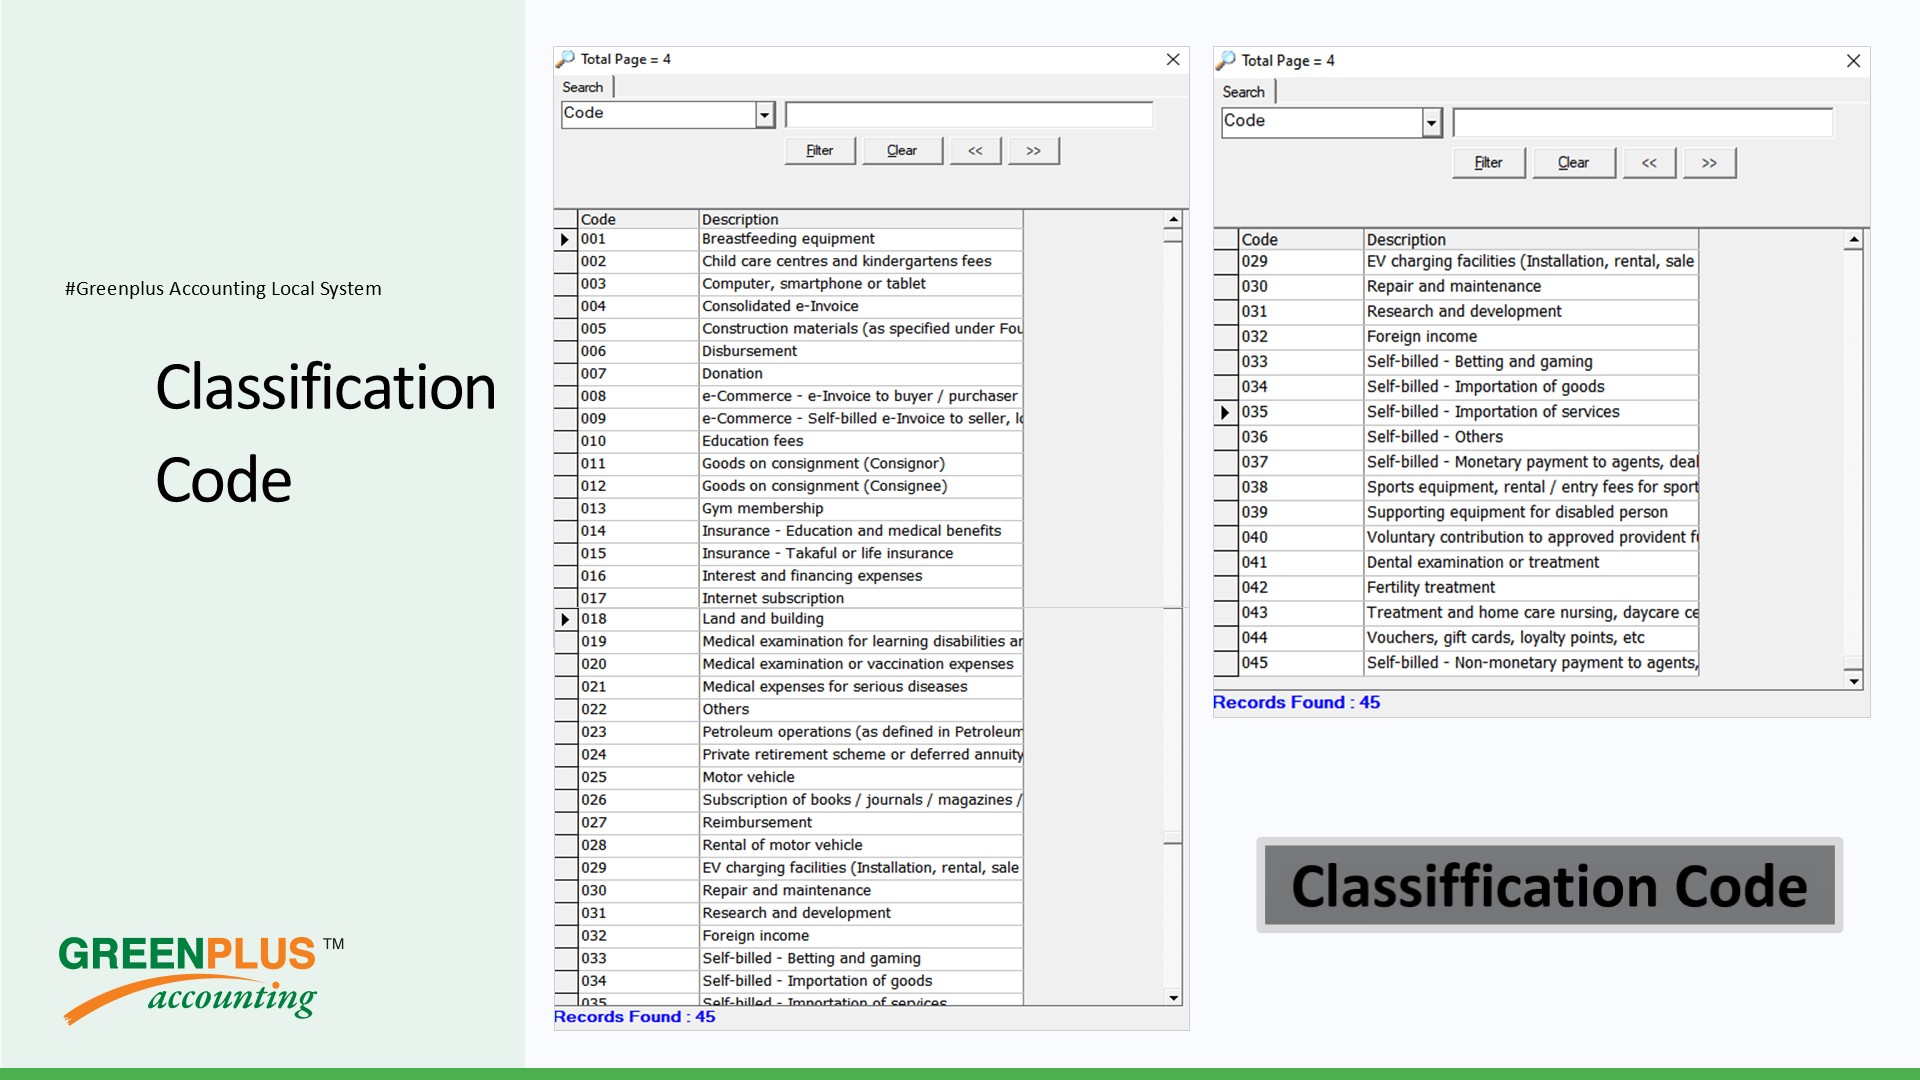
Task: Click row selector arrow beside code 035 in right window
Action: point(1226,412)
